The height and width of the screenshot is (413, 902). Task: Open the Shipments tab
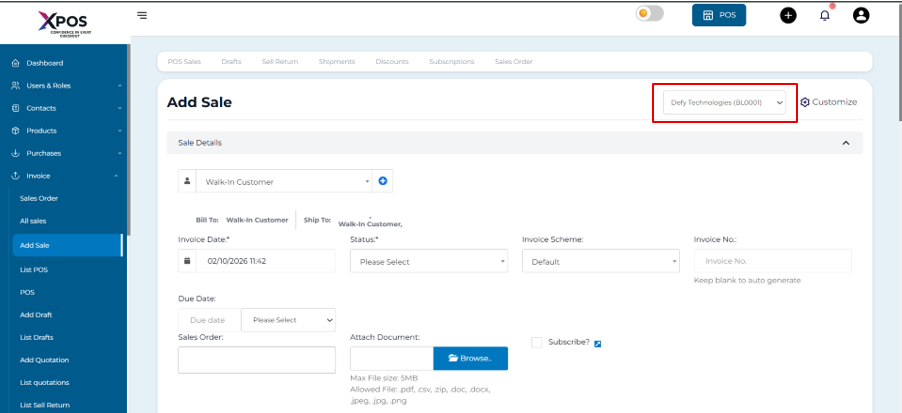(337, 61)
